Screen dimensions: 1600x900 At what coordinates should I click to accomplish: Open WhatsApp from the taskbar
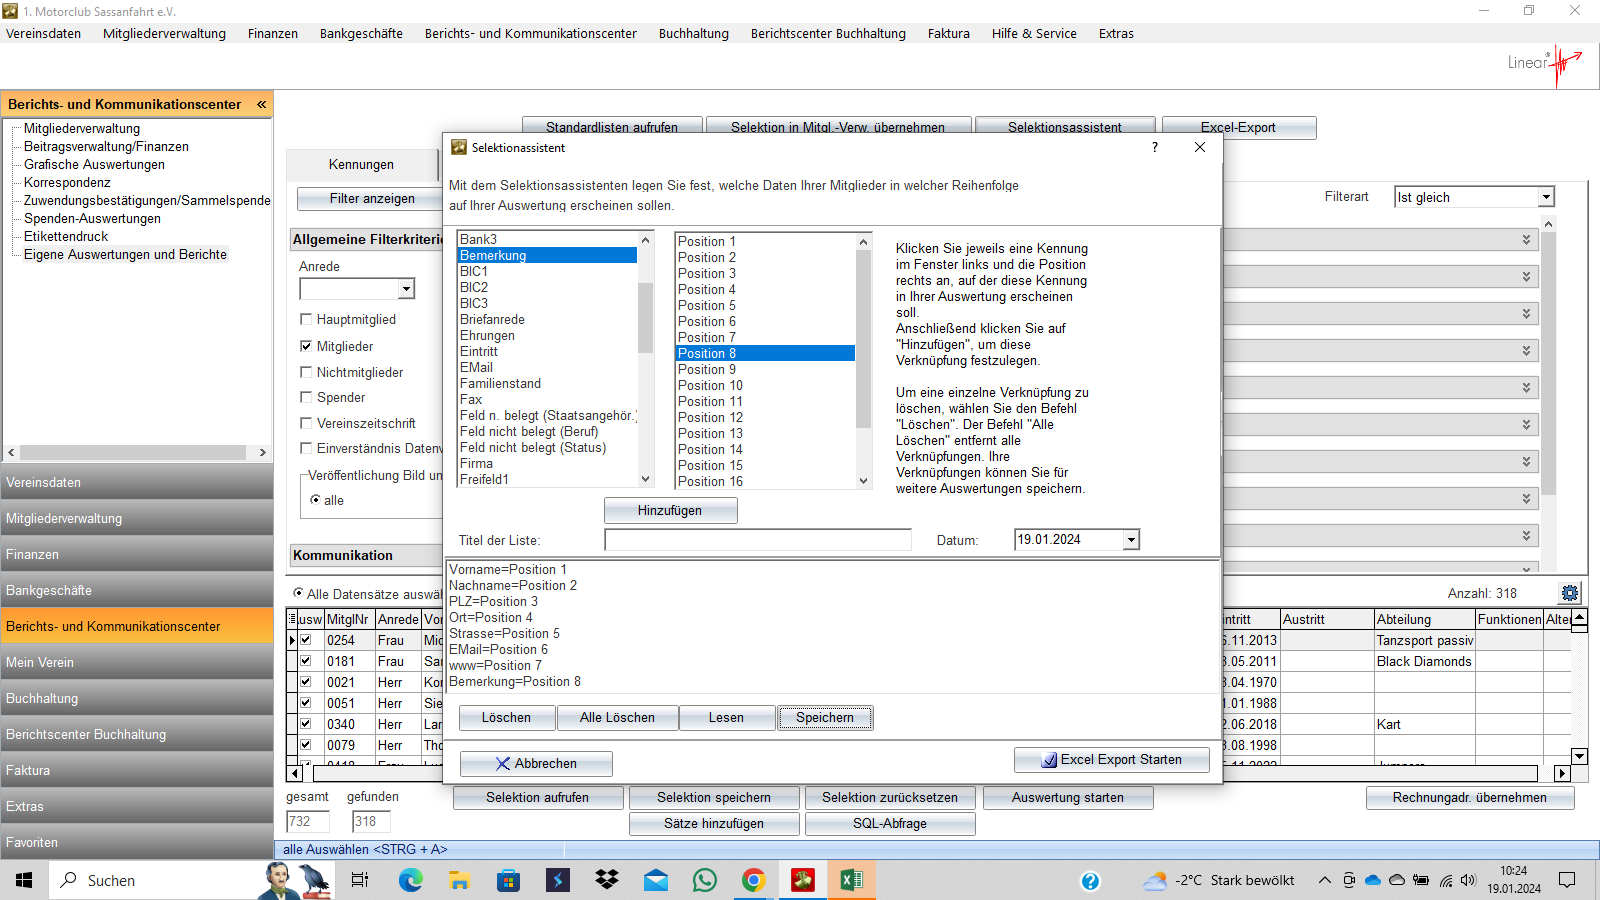[x=705, y=880]
